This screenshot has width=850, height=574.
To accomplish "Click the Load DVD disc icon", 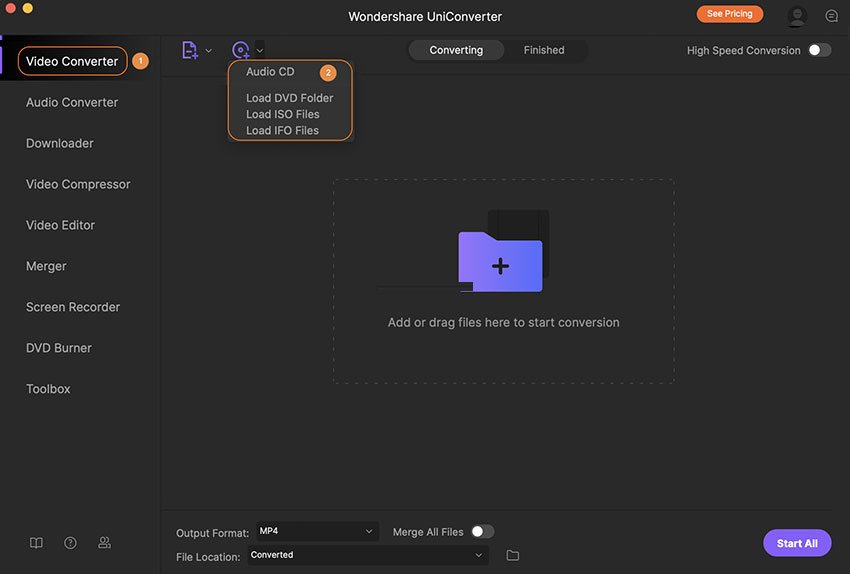I will tap(241, 50).
